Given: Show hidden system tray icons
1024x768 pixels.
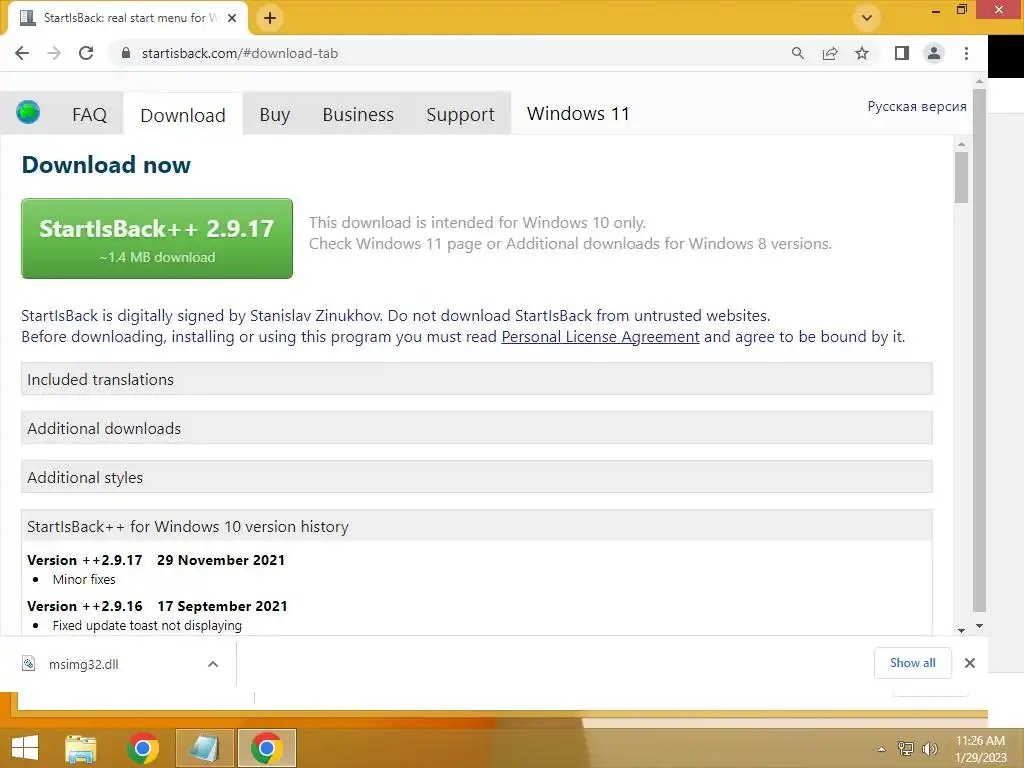Looking at the screenshot, I should tap(882, 749).
